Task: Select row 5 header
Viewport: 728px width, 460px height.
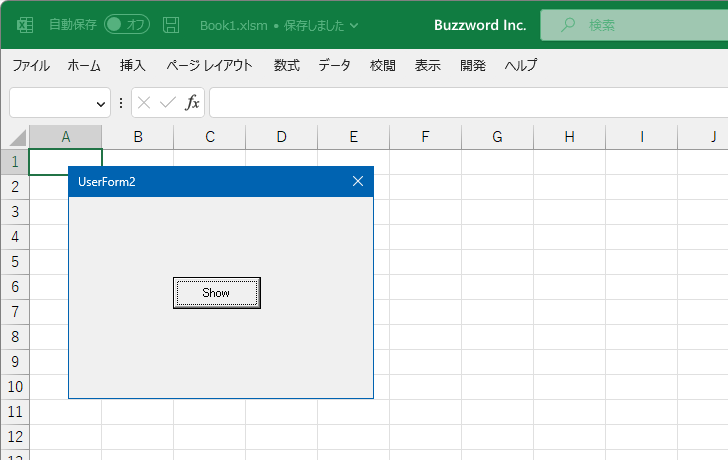Action: pyautogui.click(x=15, y=262)
